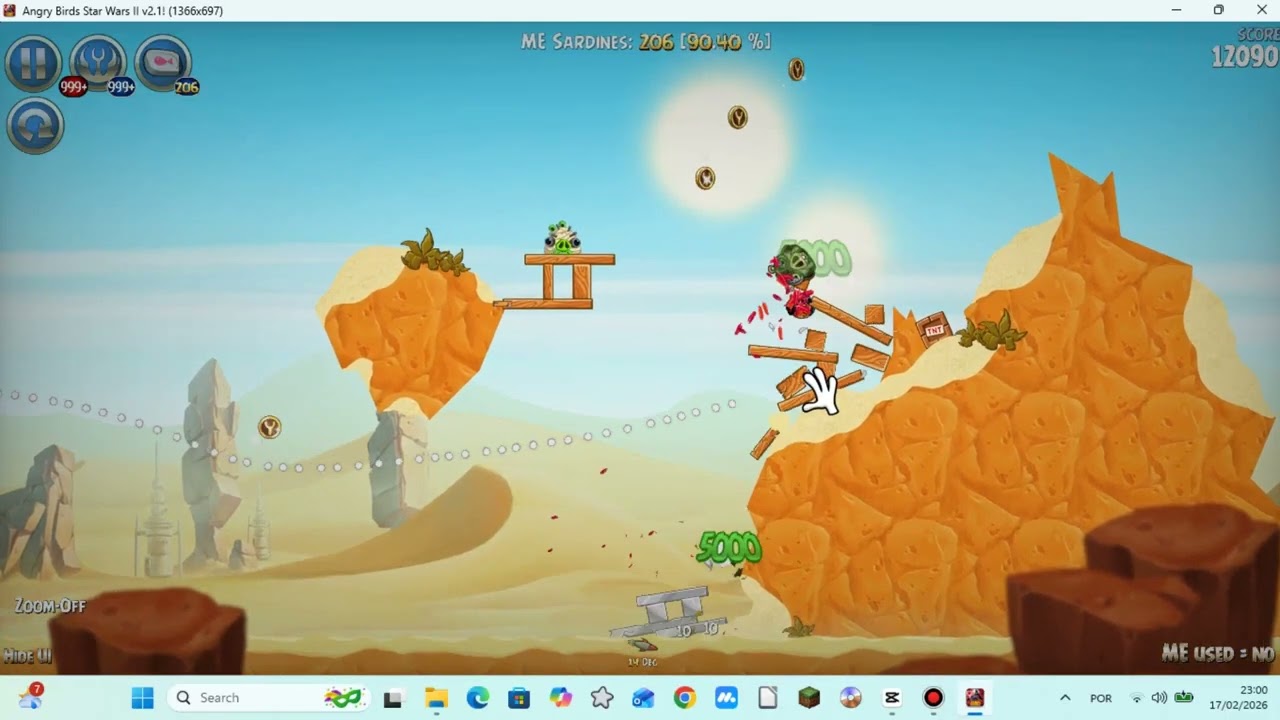Open the star-shaped app on the taskbar
1280x720 pixels.
[601, 698]
